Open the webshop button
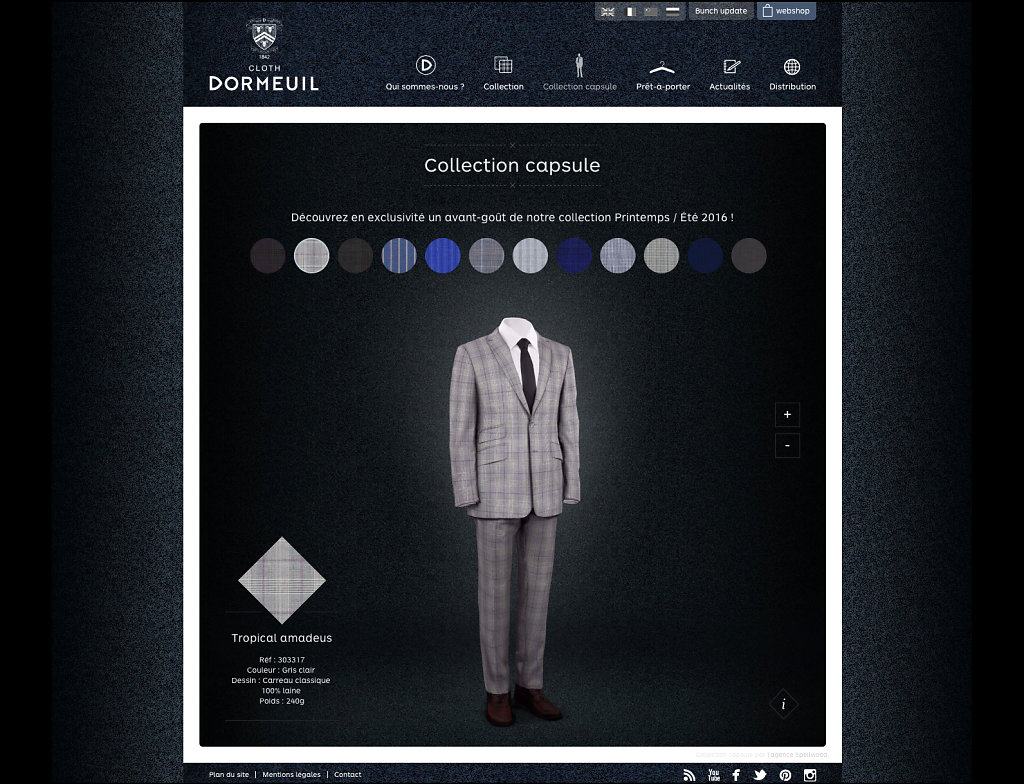The height and width of the screenshot is (784, 1024). (786, 11)
